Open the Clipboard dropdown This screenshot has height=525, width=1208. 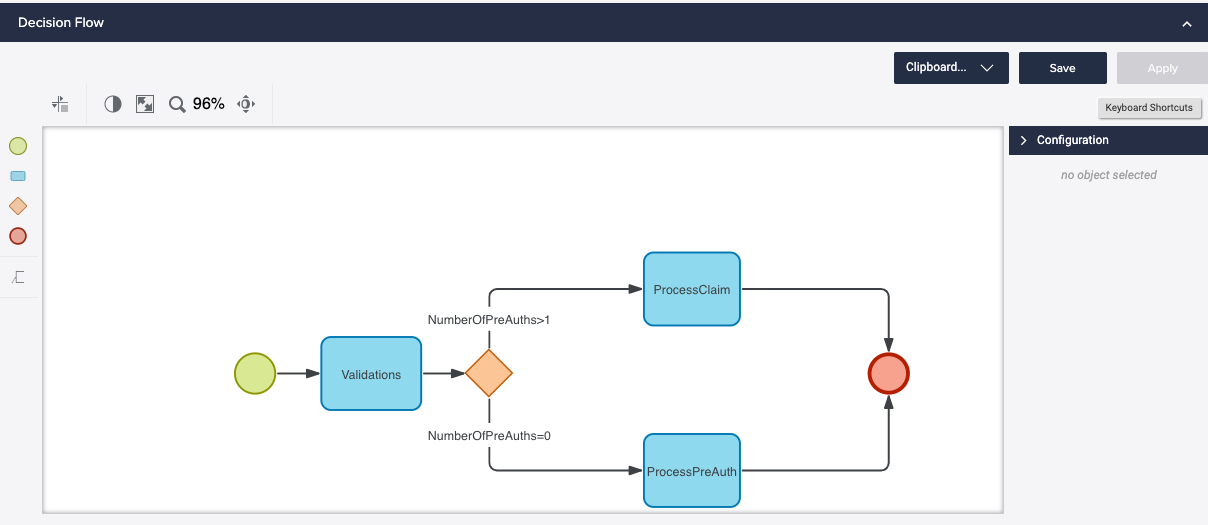tap(950, 68)
